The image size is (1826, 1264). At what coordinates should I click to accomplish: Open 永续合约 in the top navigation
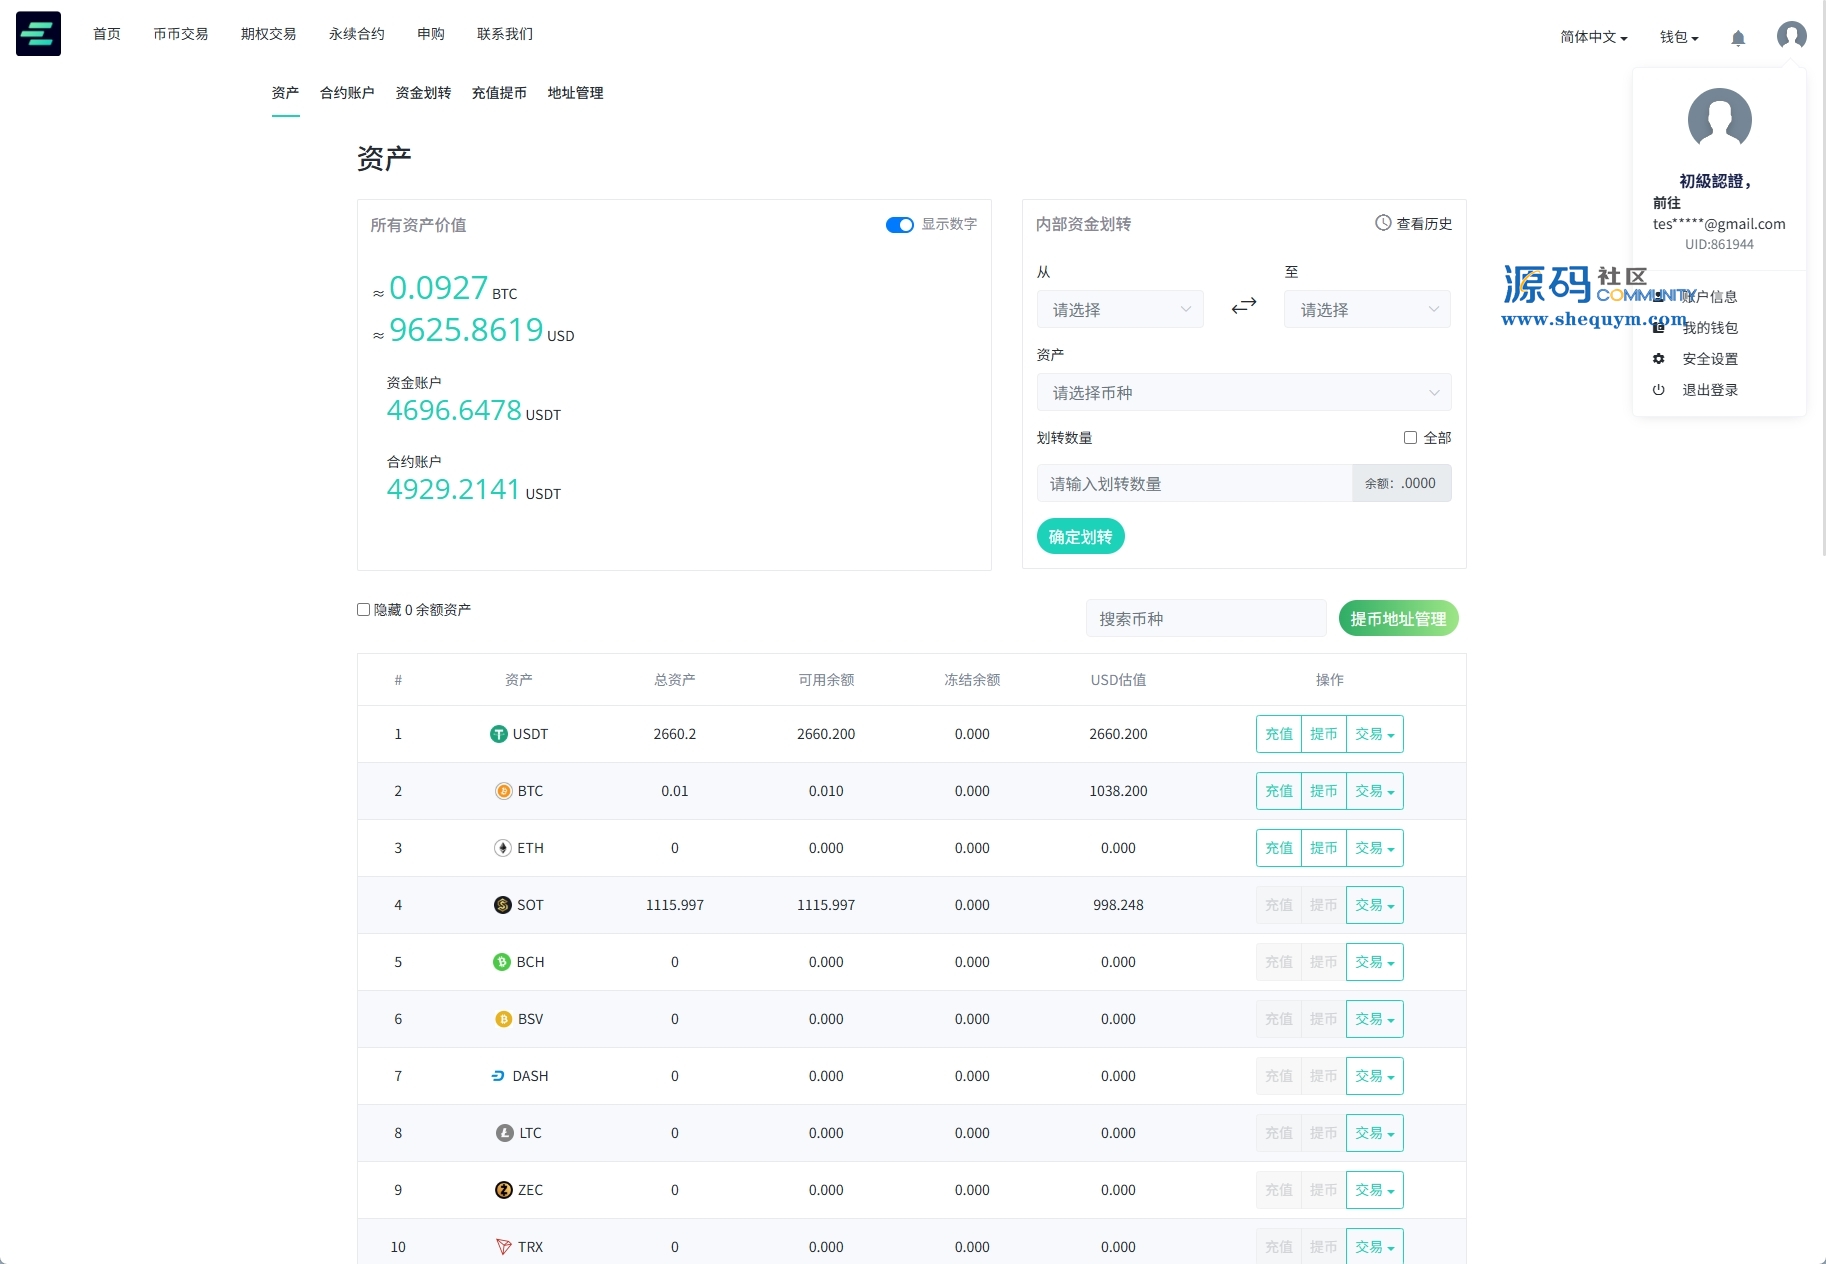coord(356,34)
